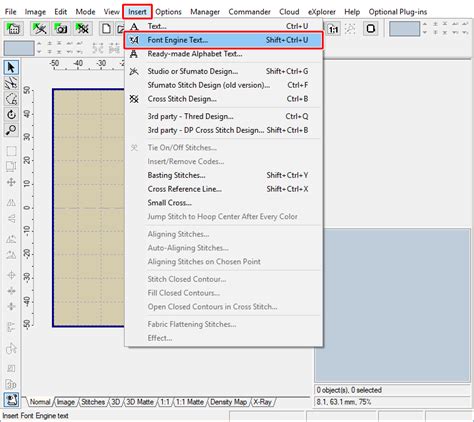Click the dashed rectangle selection icon in the sidebar

pyautogui.click(x=11, y=151)
